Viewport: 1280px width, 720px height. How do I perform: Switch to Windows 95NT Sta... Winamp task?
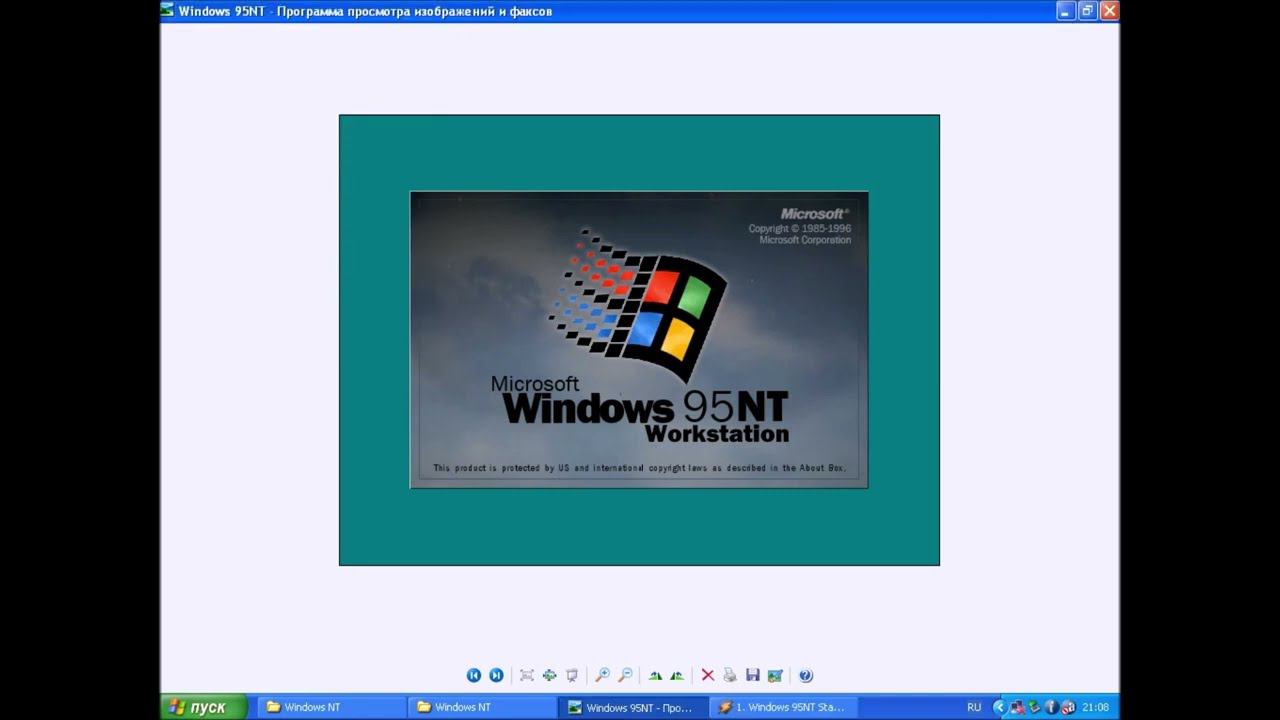coord(784,707)
